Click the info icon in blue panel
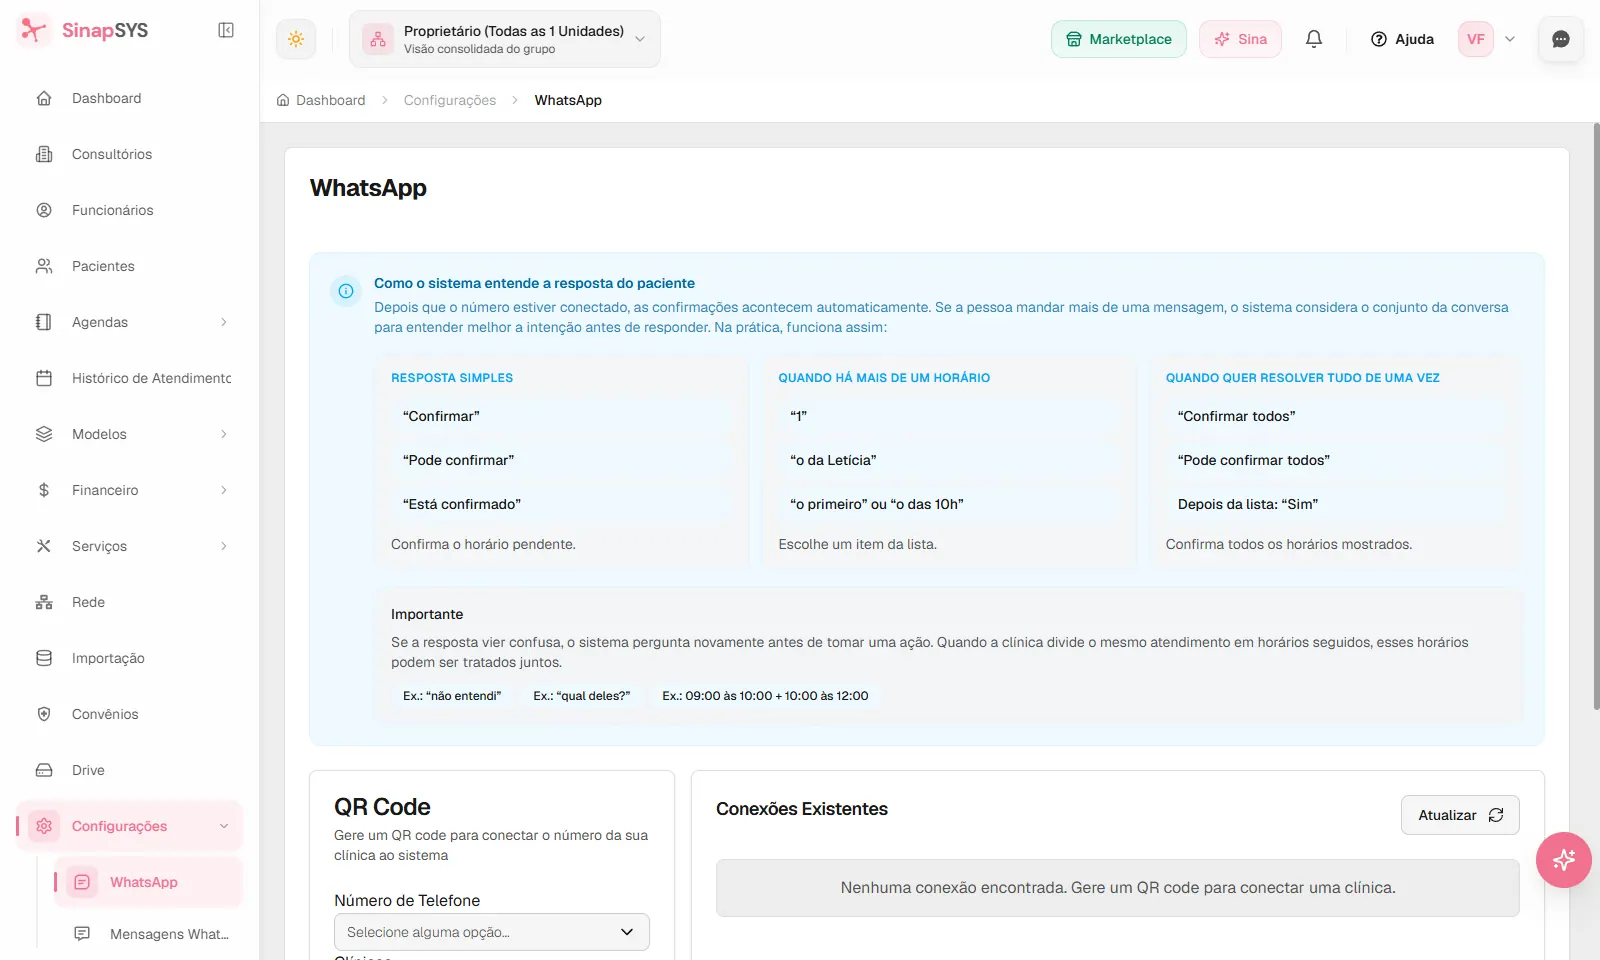Viewport: 1600px width, 960px height. (346, 291)
